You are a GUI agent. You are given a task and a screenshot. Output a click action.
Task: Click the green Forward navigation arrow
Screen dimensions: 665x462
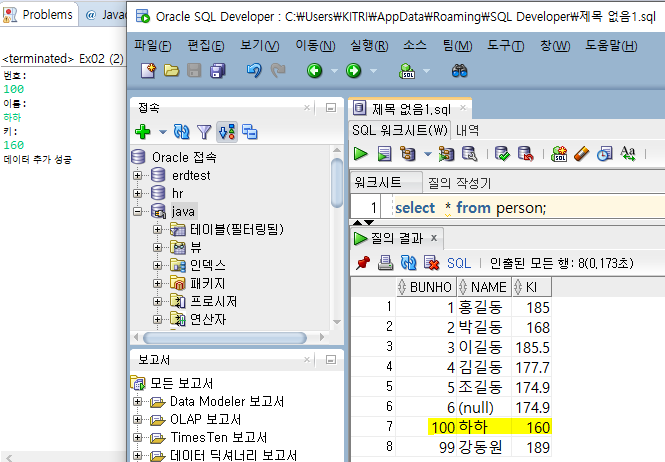(x=353, y=70)
